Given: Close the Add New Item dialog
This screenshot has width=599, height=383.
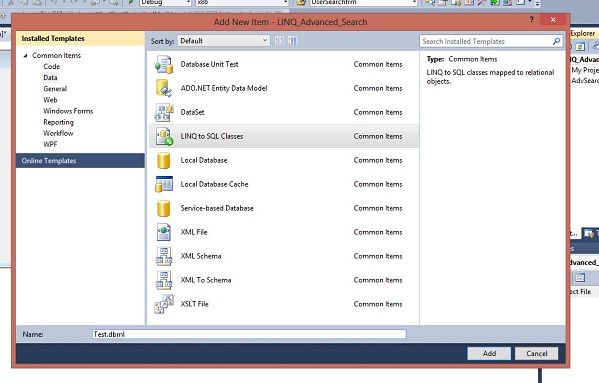Looking at the screenshot, I should tap(553, 19).
